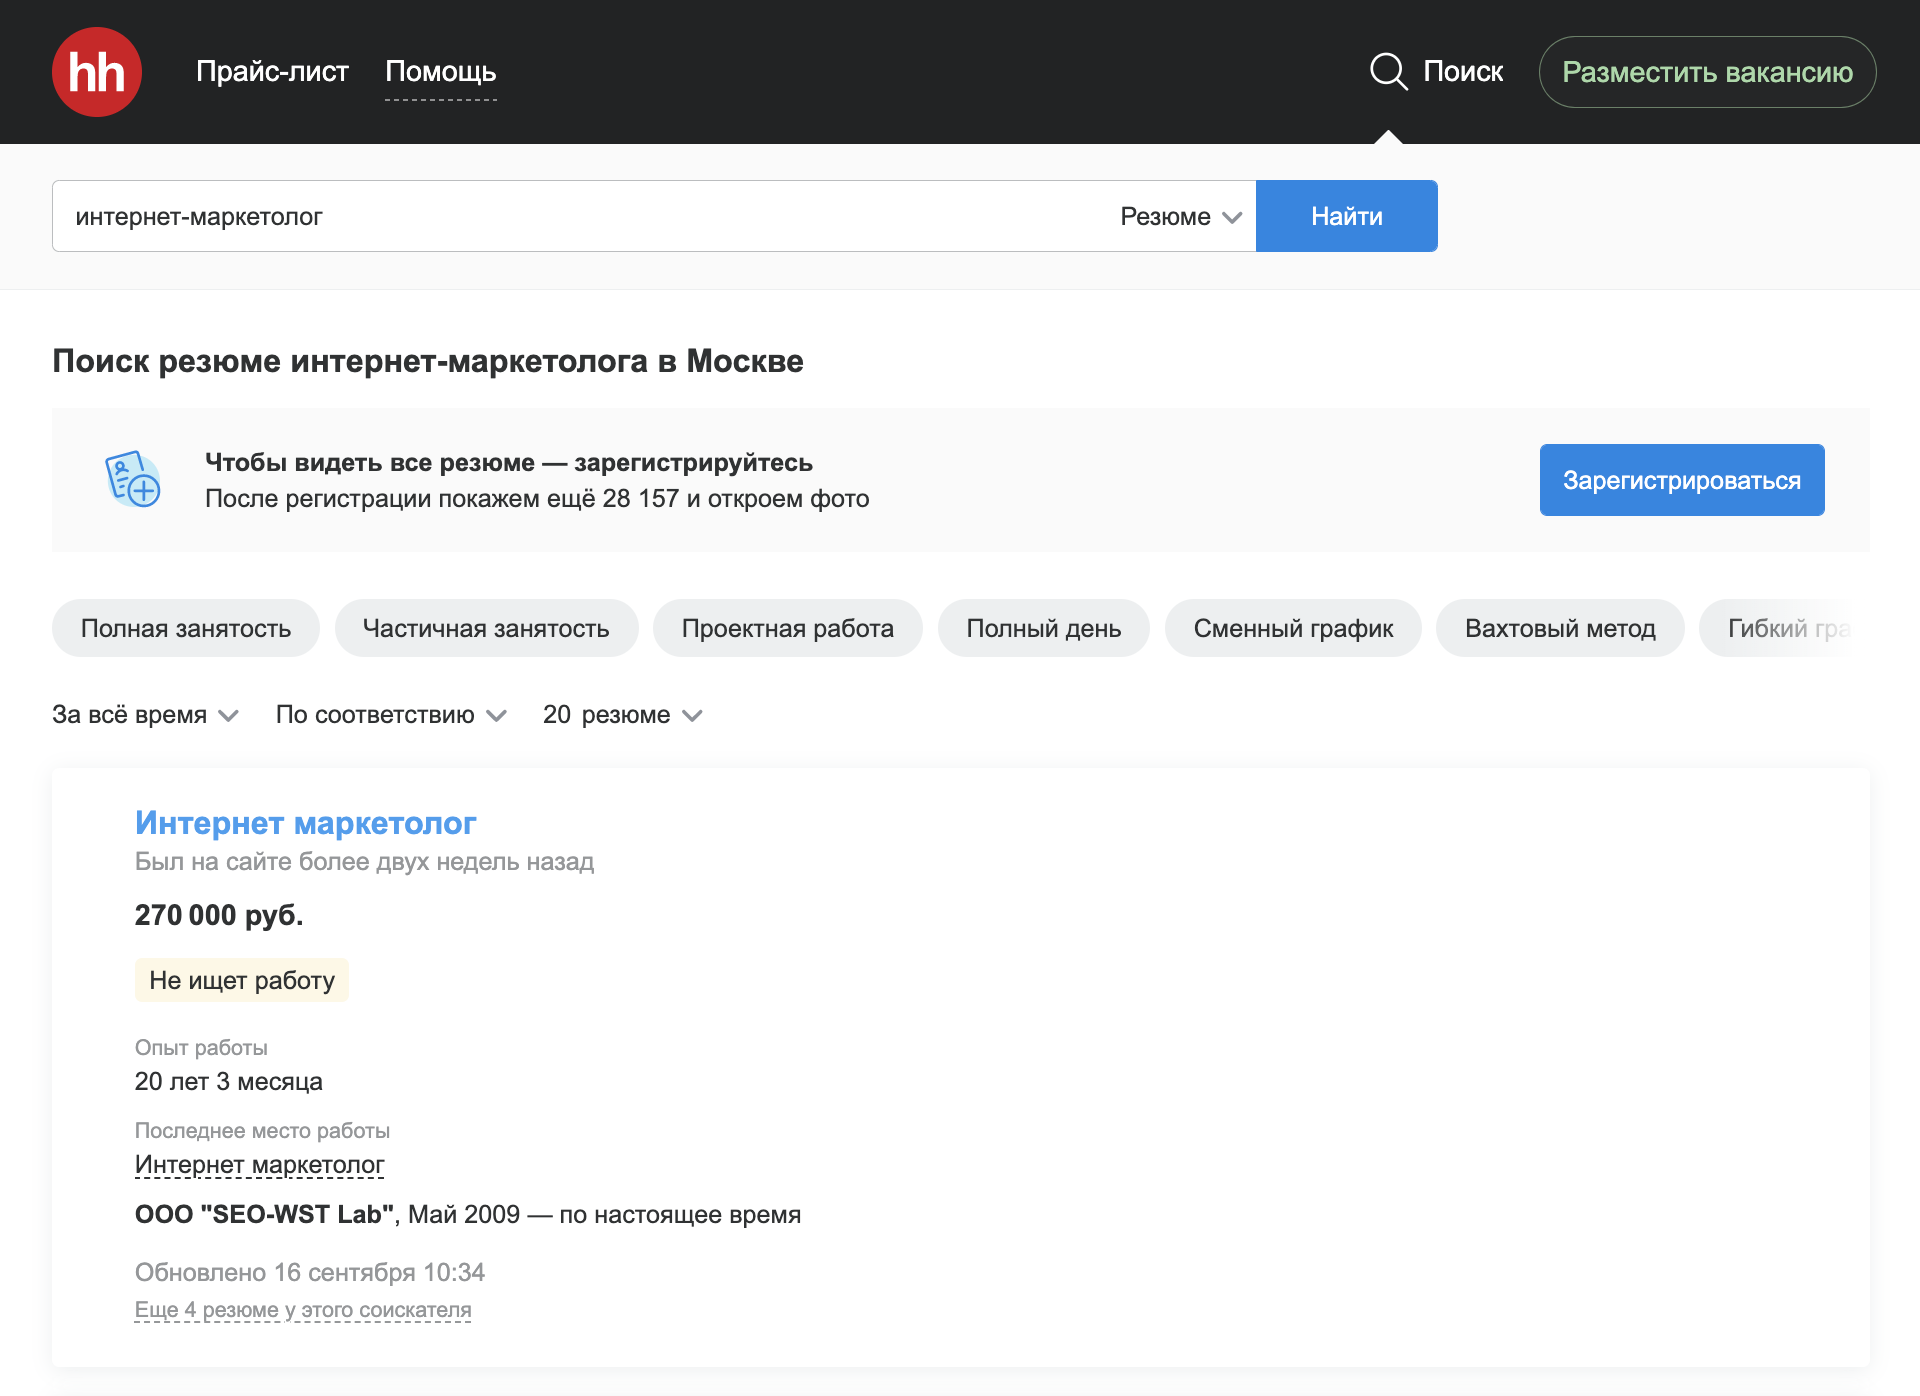Toggle the Проектная работа filter
The image size is (1920, 1396).
pos(788,628)
